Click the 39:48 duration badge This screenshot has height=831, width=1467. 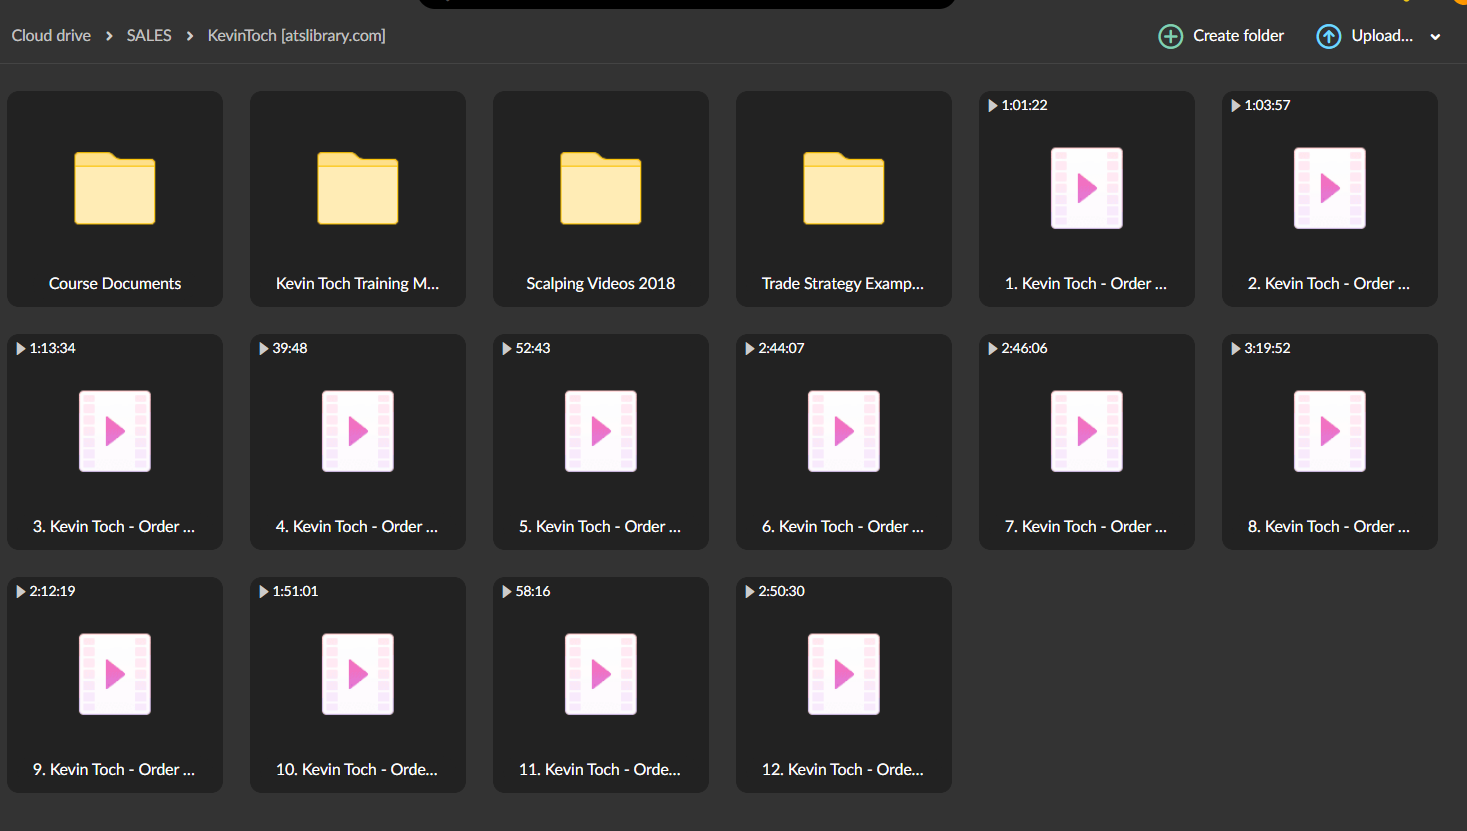coord(283,348)
